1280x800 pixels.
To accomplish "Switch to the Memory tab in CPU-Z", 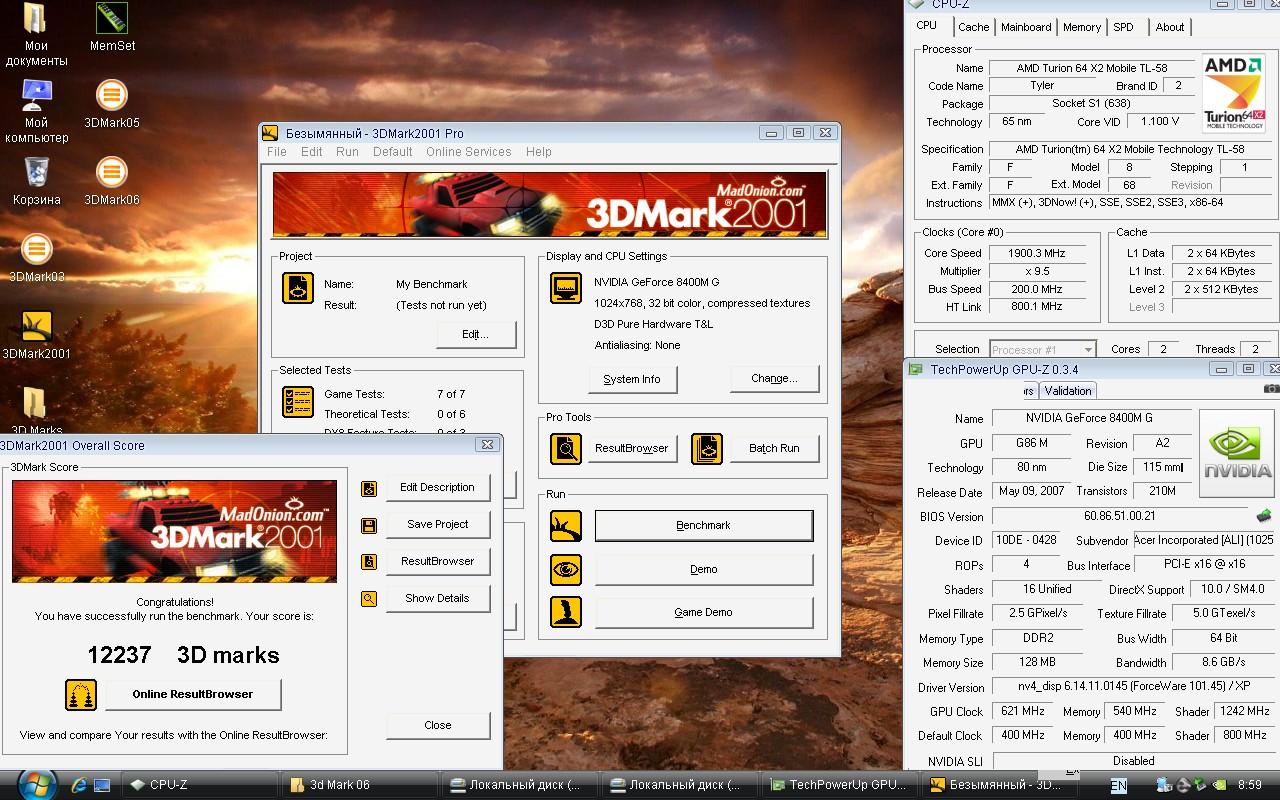I will click(x=1082, y=27).
